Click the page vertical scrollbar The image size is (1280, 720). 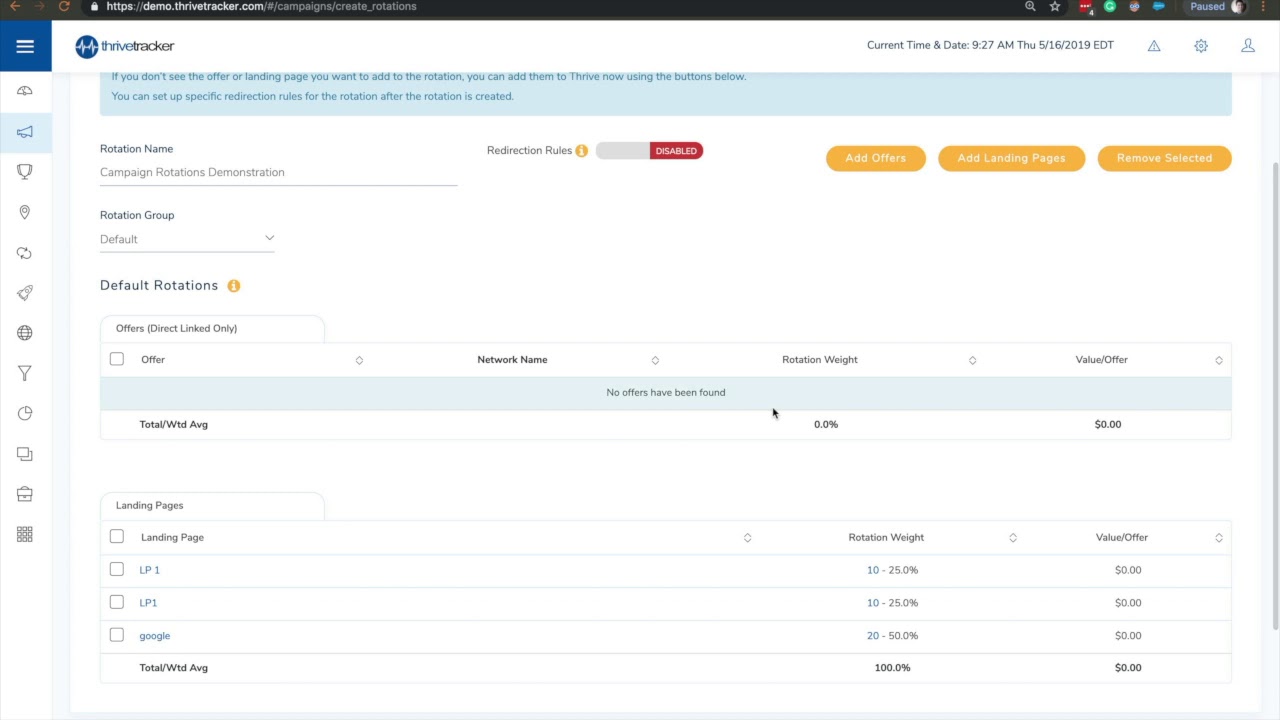tap(1275, 395)
